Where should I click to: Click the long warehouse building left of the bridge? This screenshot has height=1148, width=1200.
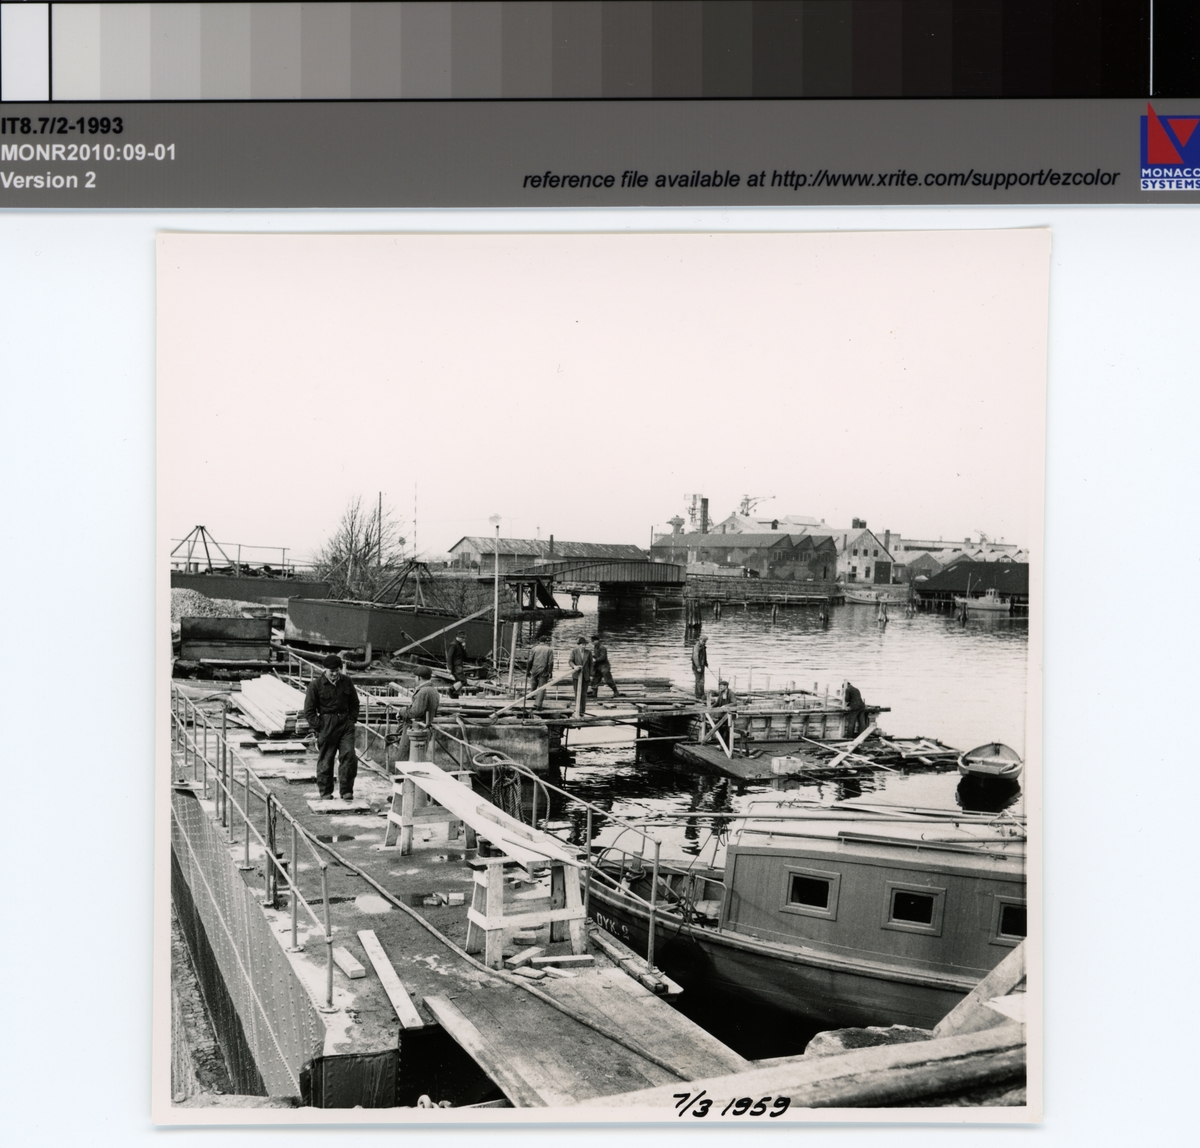pyautogui.click(x=545, y=550)
